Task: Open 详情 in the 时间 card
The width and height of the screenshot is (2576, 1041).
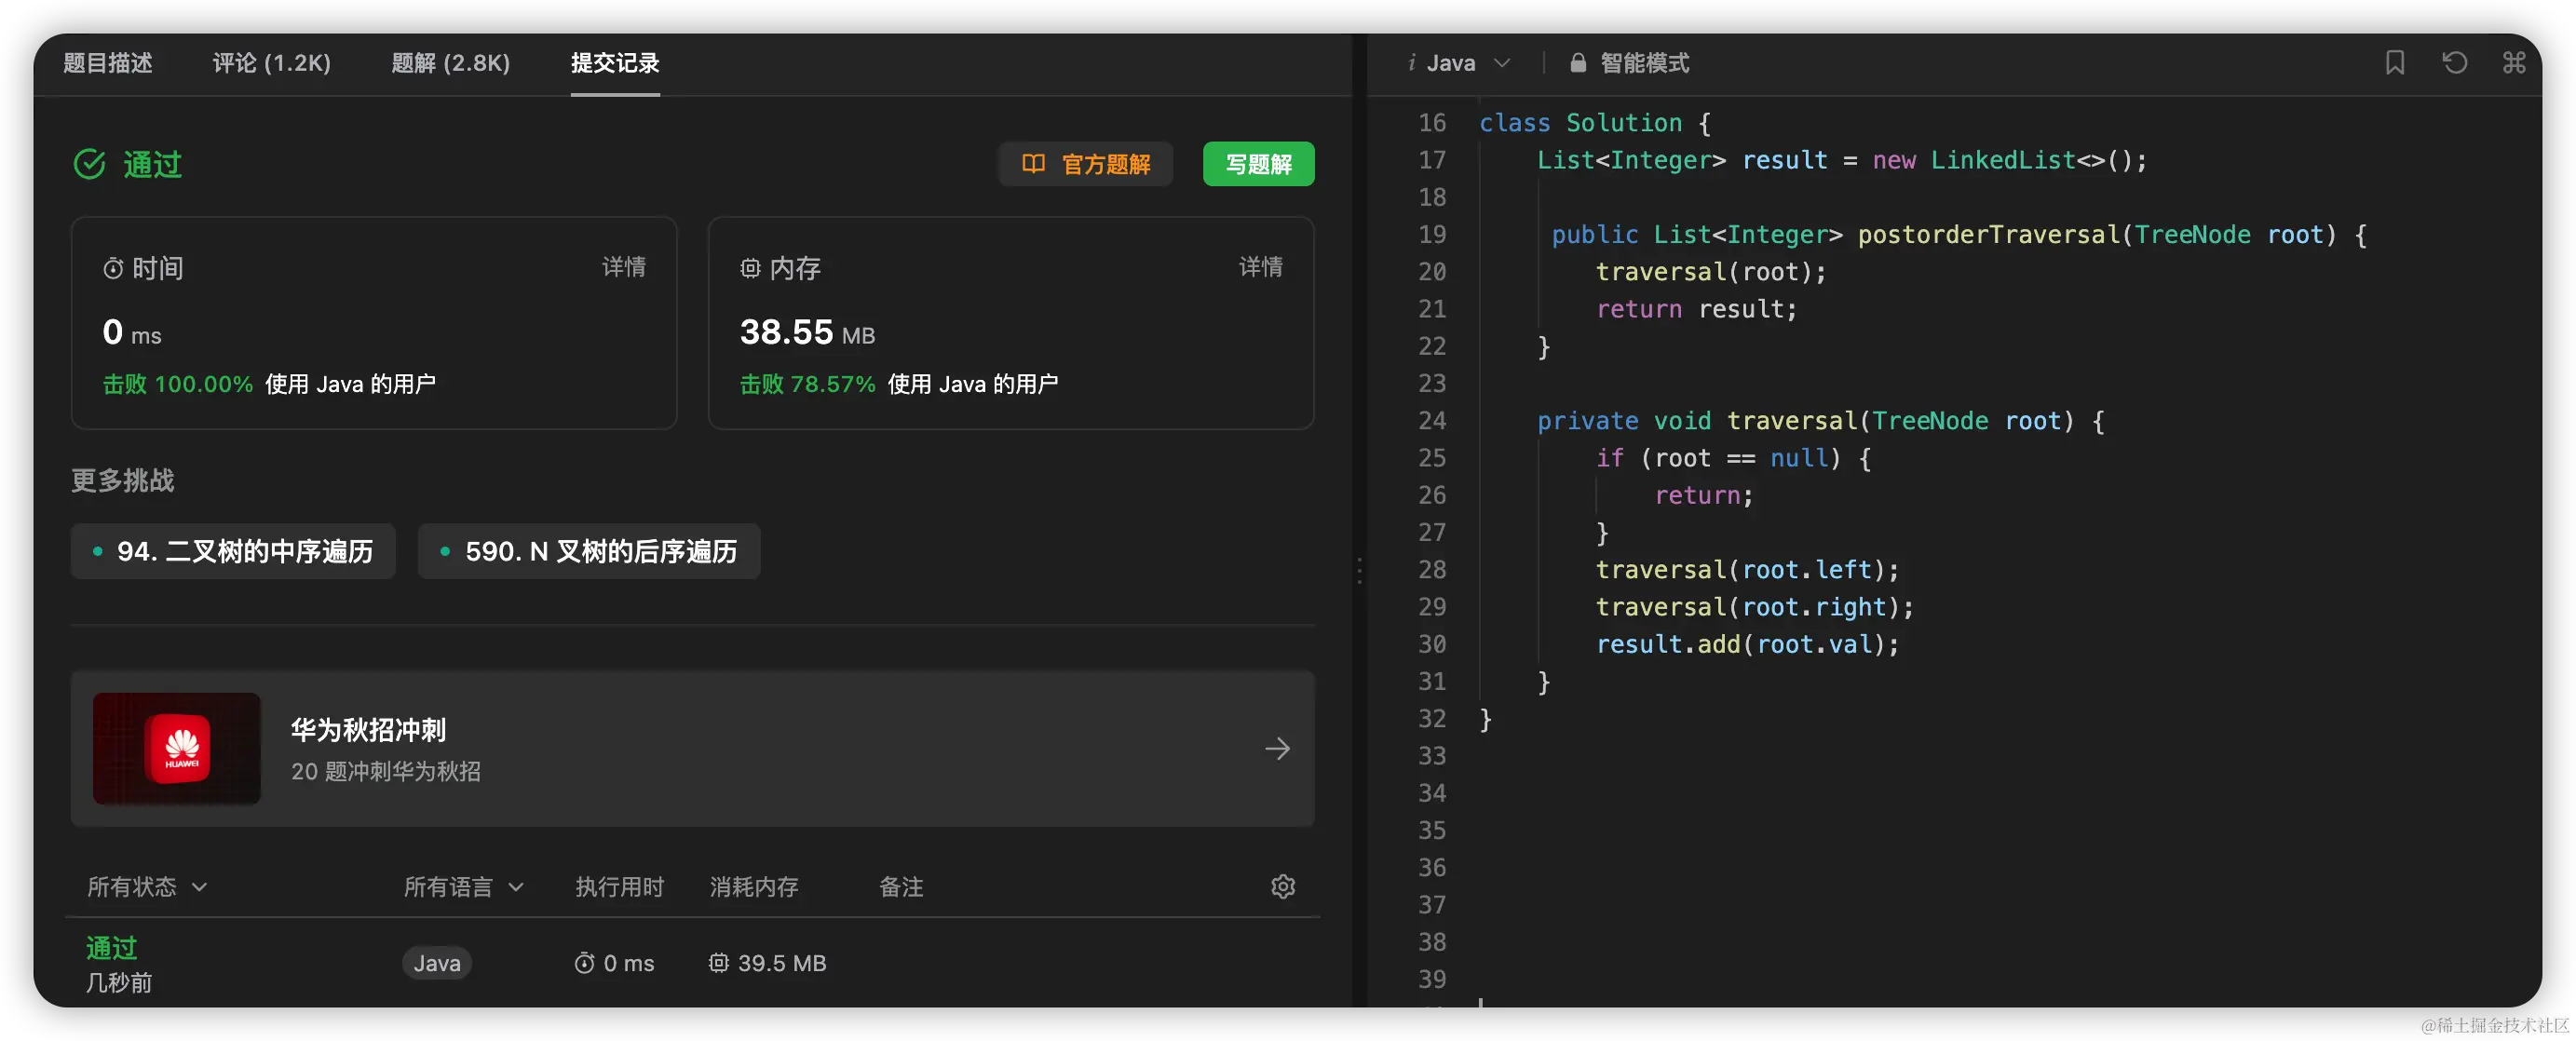Action: tap(623, 267)
